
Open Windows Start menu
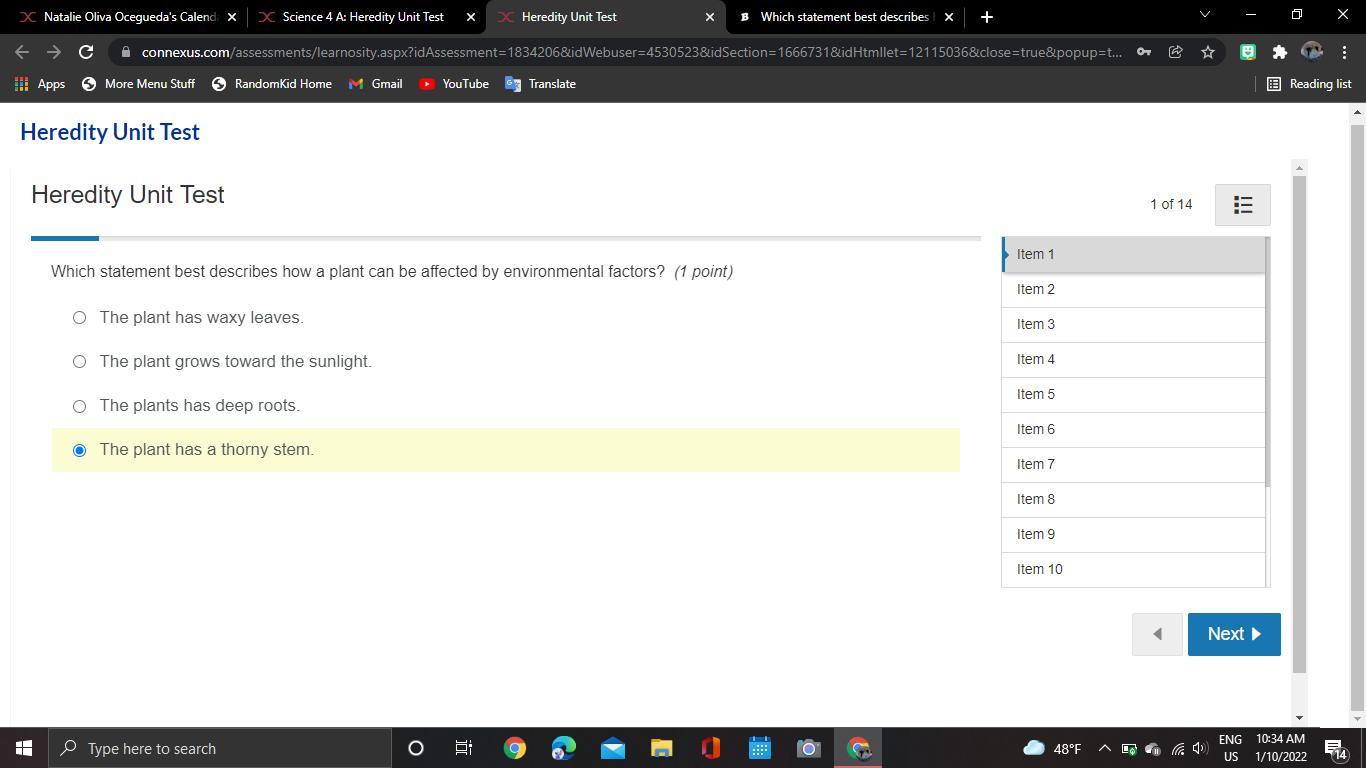[24, 748]
